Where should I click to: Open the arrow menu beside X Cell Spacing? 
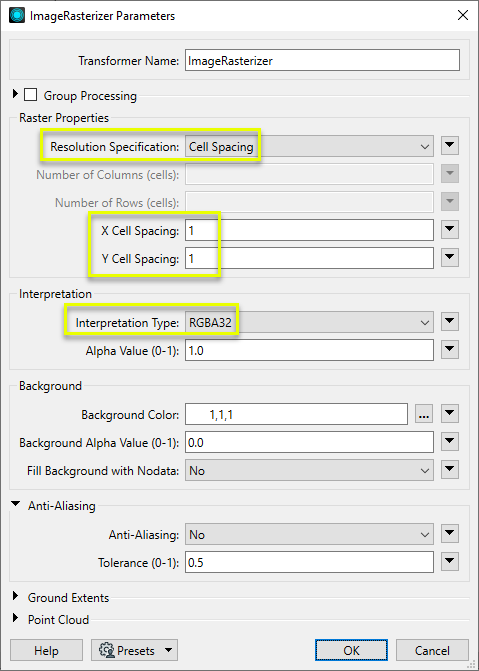[449, 230]
